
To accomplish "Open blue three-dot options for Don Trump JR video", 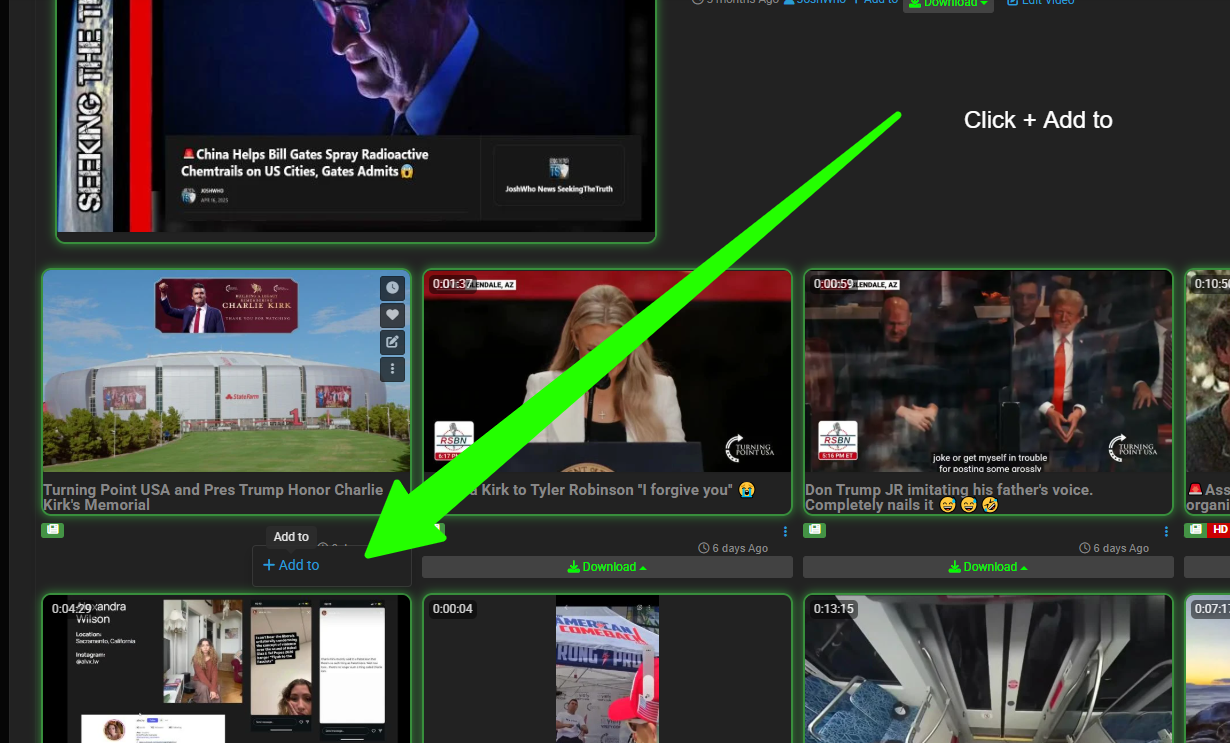I will [x=1166, y=531].
